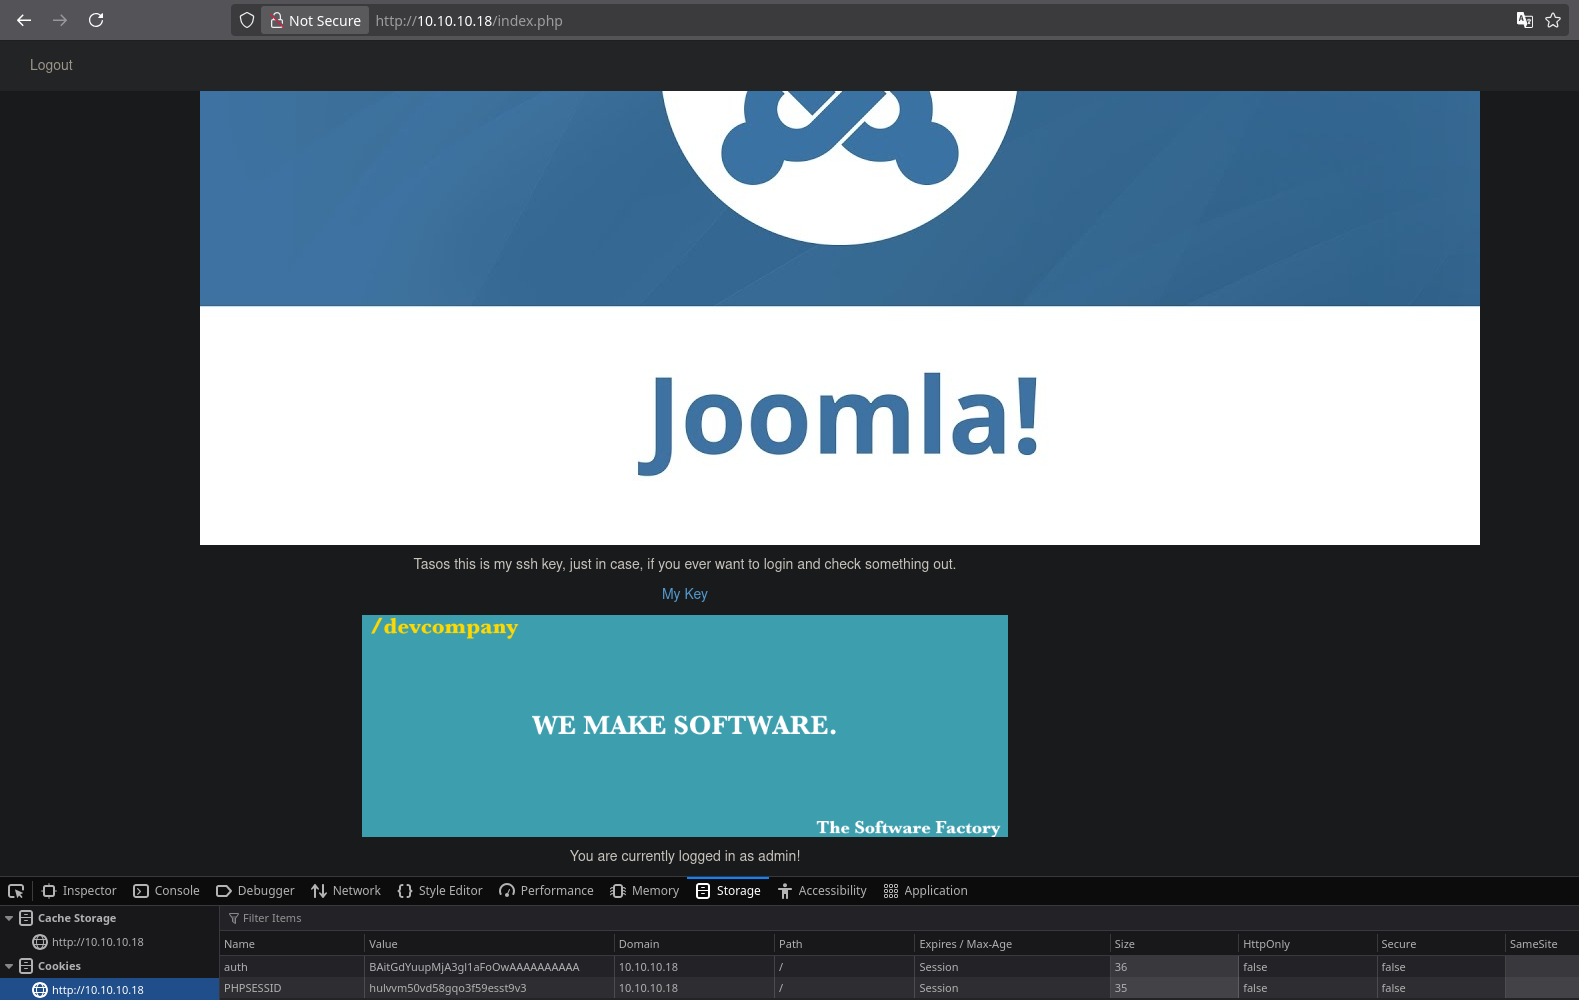Click the WE MAKE SOFTWARE banner image
Viewport: 1579px width, 1000px height.
685,726
